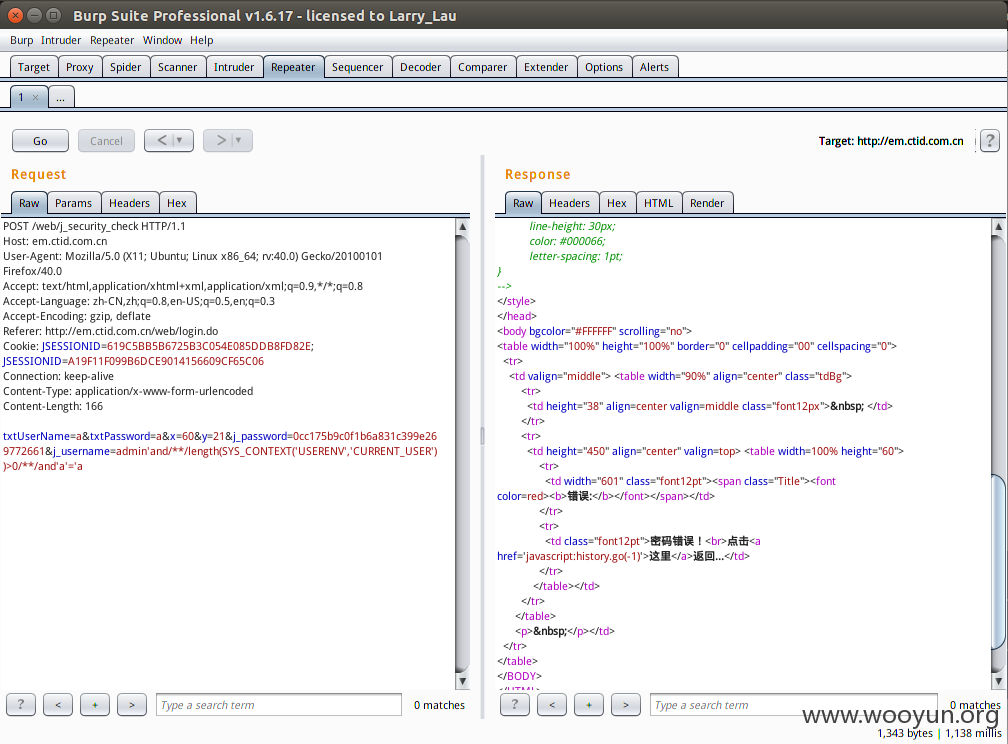
Task: Open the Burp menu
Action: (21, 40)
